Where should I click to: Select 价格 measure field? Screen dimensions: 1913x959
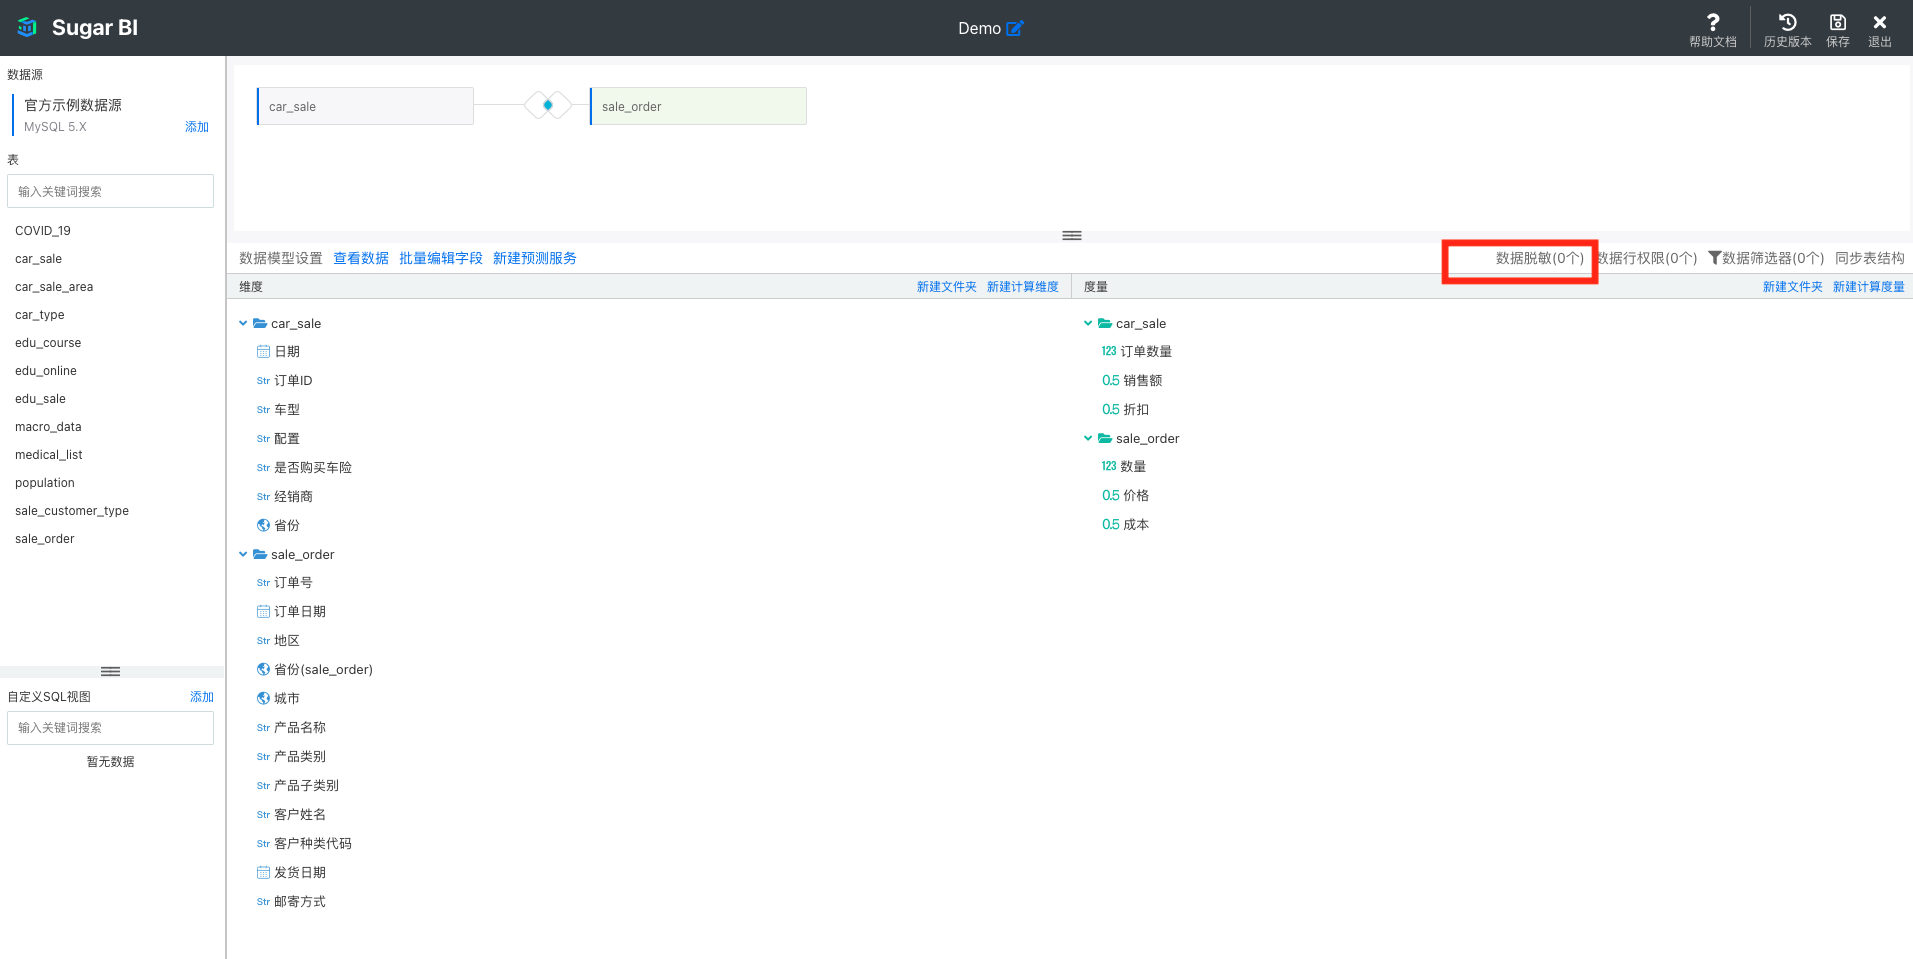click(x=1136, y=496)
